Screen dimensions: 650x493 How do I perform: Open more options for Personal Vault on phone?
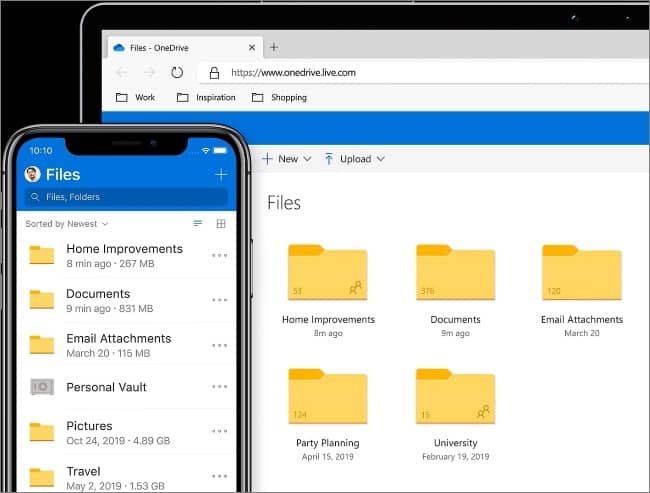(219, 386)
